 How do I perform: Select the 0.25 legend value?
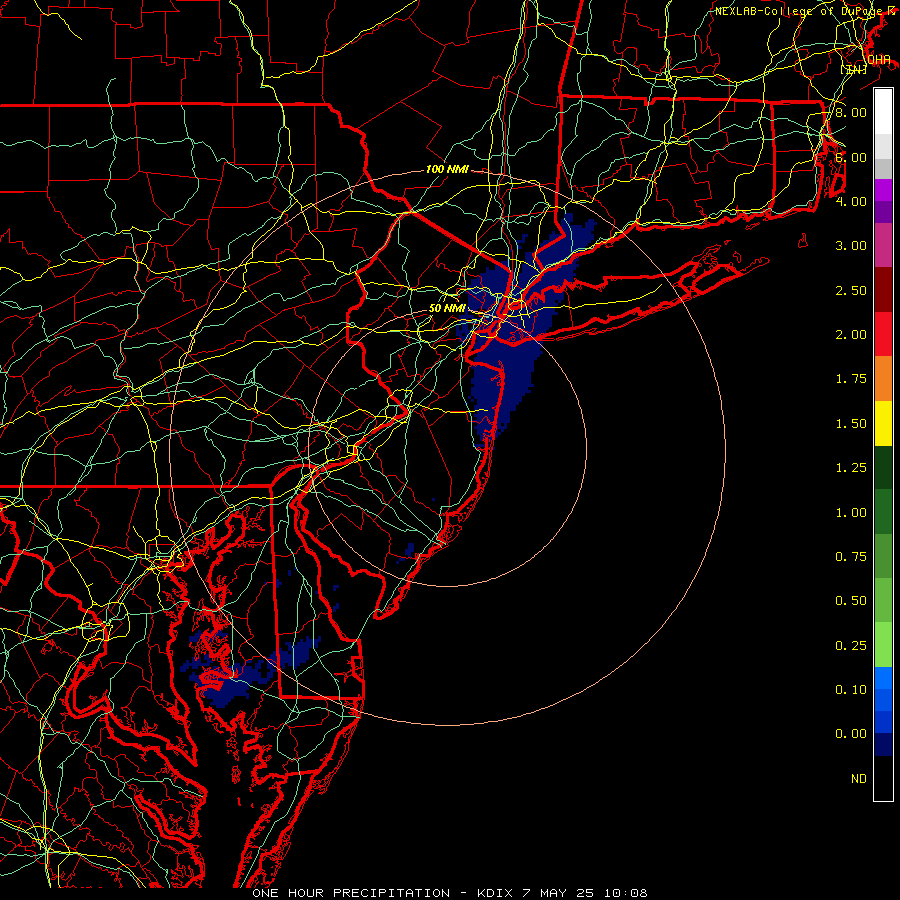[851, 646]
